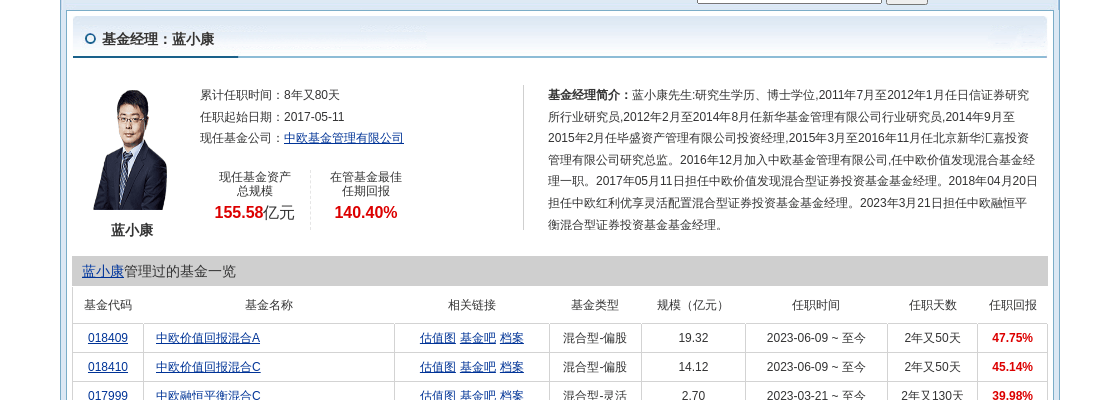Open the 中欧价值回报混合C fund page

pos(208,367)
